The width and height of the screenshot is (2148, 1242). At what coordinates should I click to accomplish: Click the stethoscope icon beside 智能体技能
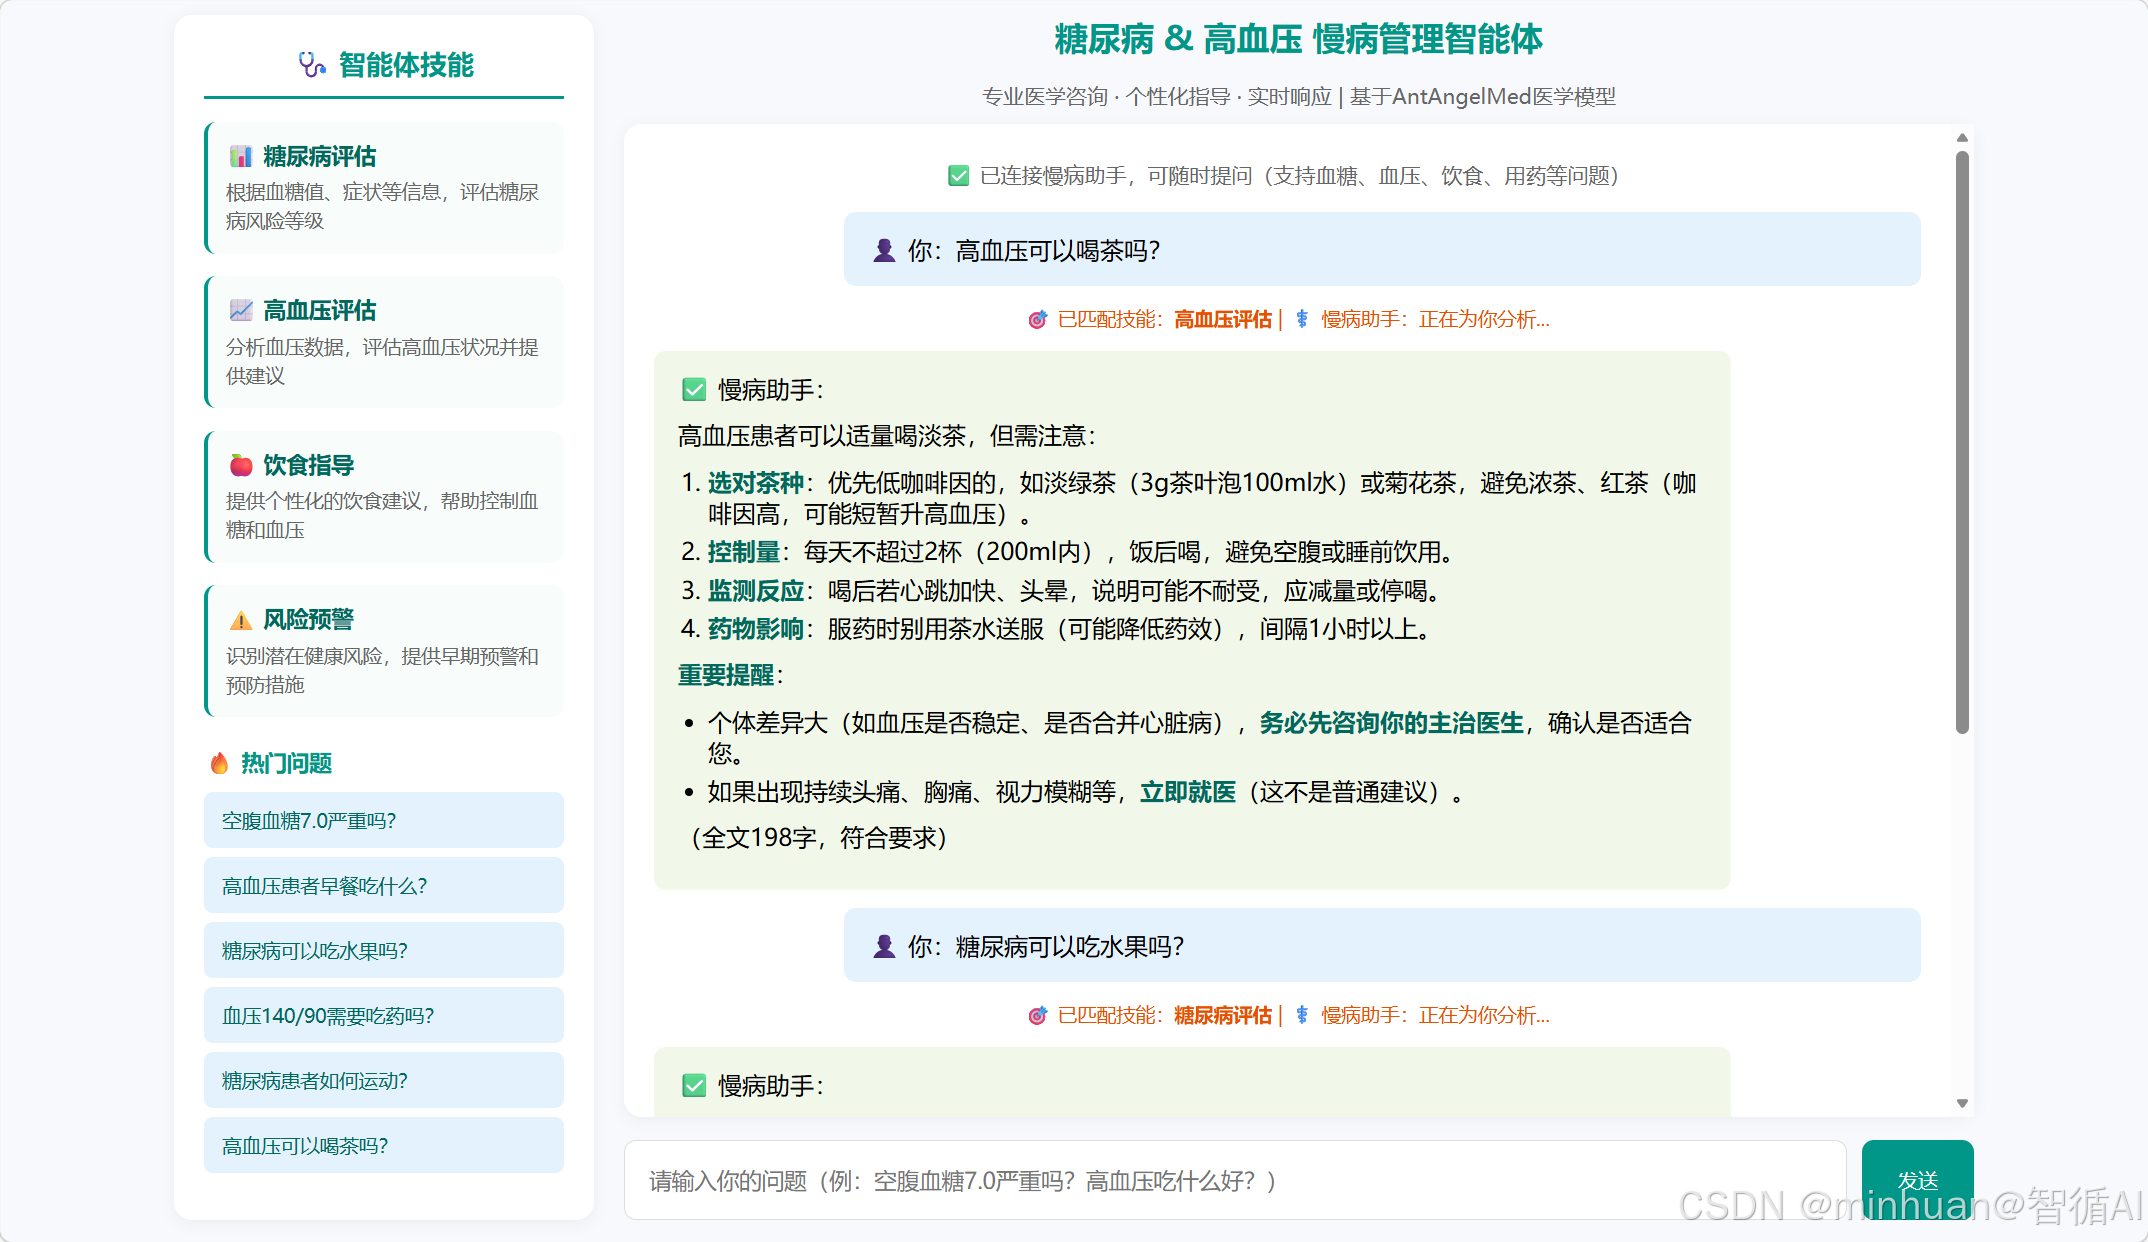[312, 65]
